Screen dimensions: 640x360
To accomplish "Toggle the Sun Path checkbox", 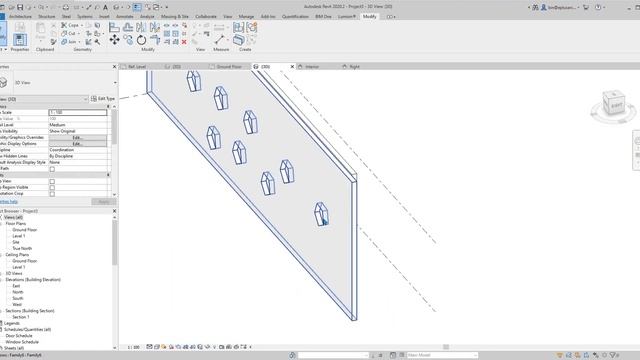I will point(52,169).
